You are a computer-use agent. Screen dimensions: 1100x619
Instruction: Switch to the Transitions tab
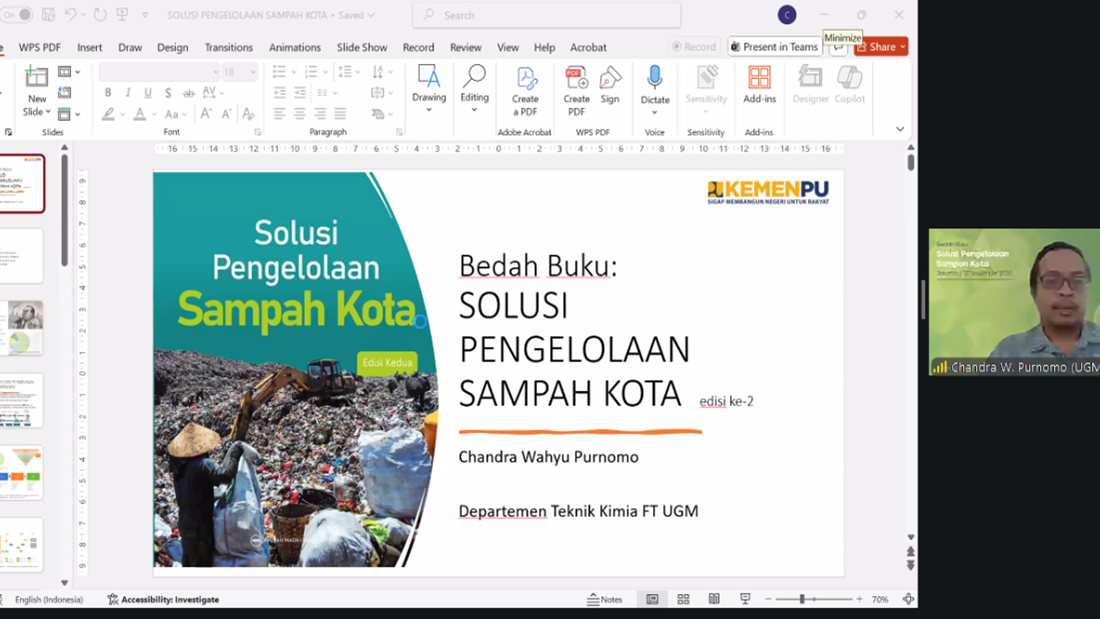[229, 47]
